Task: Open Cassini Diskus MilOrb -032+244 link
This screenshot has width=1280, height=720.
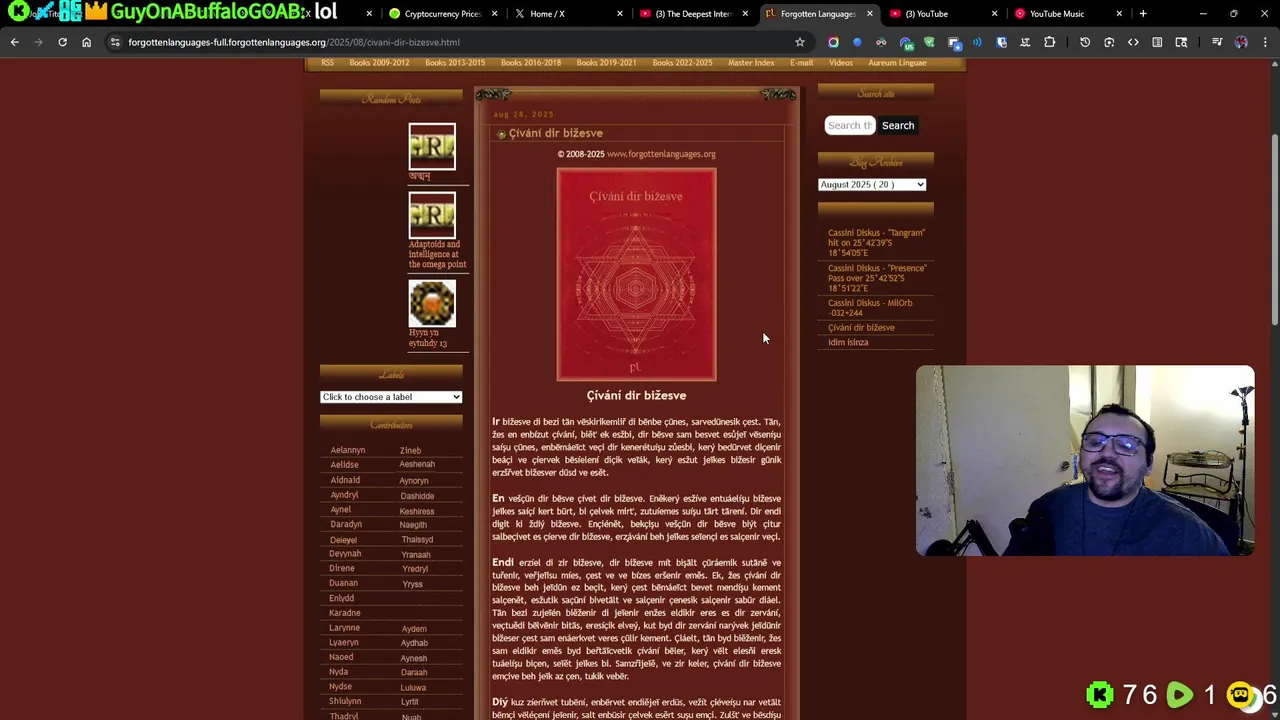Action: tap(870, 308)
